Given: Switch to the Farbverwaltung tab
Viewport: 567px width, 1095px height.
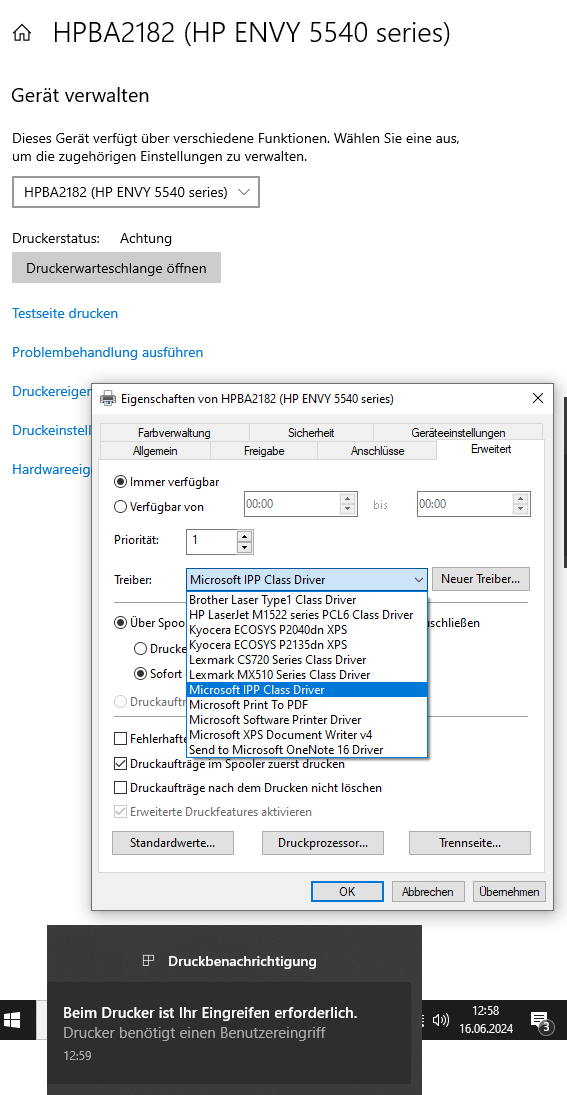Looking at the screenshot, I should pos(174,433).
